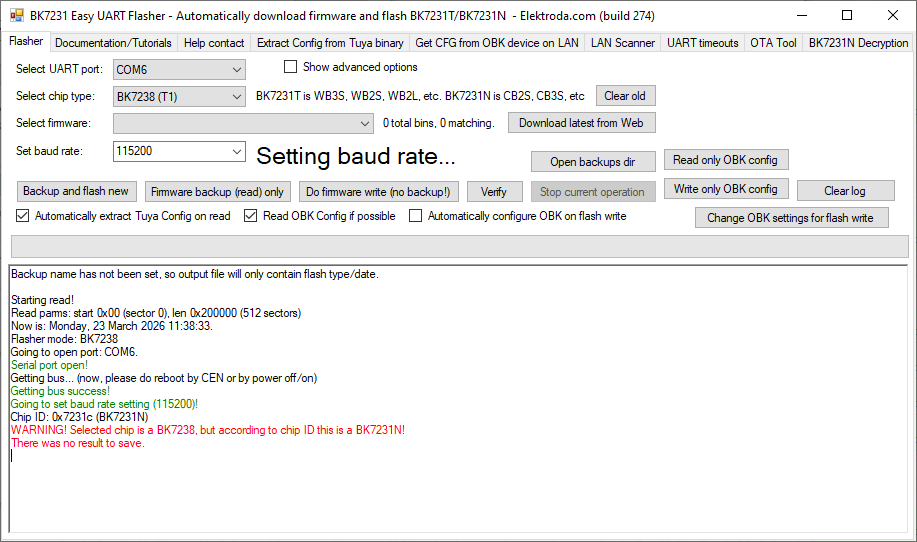917x542 pixels.
Task: Click Stop current operation button
Action: point(592,192)
